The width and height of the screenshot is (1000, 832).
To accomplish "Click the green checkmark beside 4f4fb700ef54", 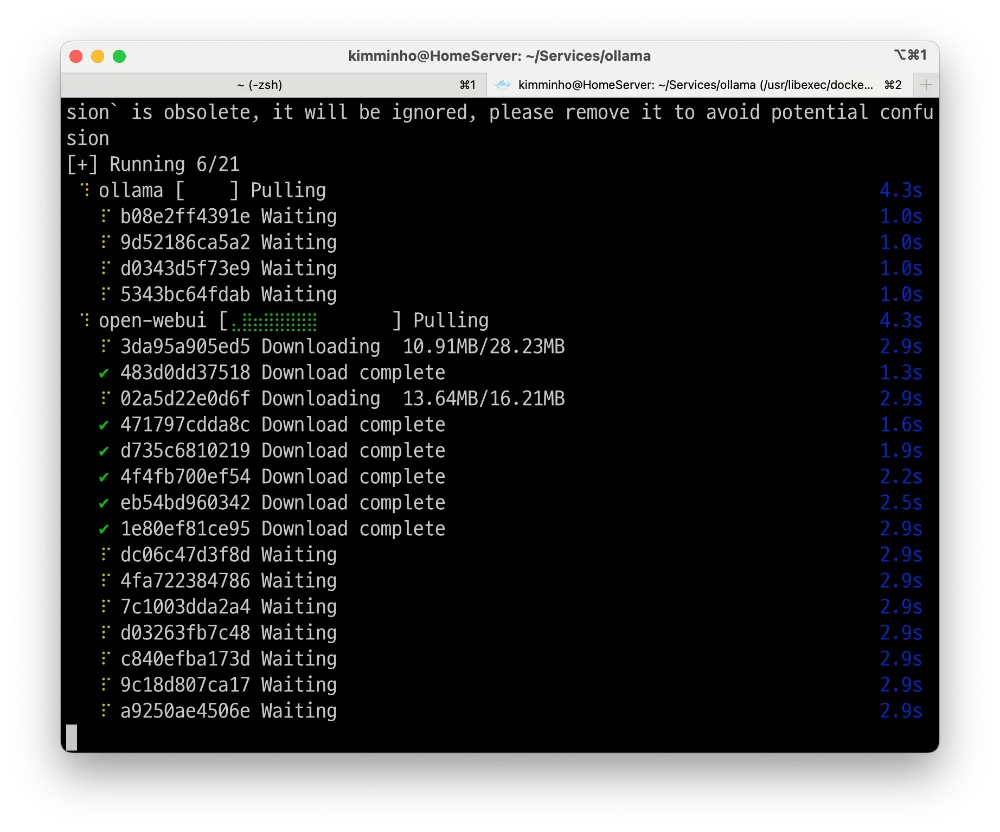I will tap(104, 477).
